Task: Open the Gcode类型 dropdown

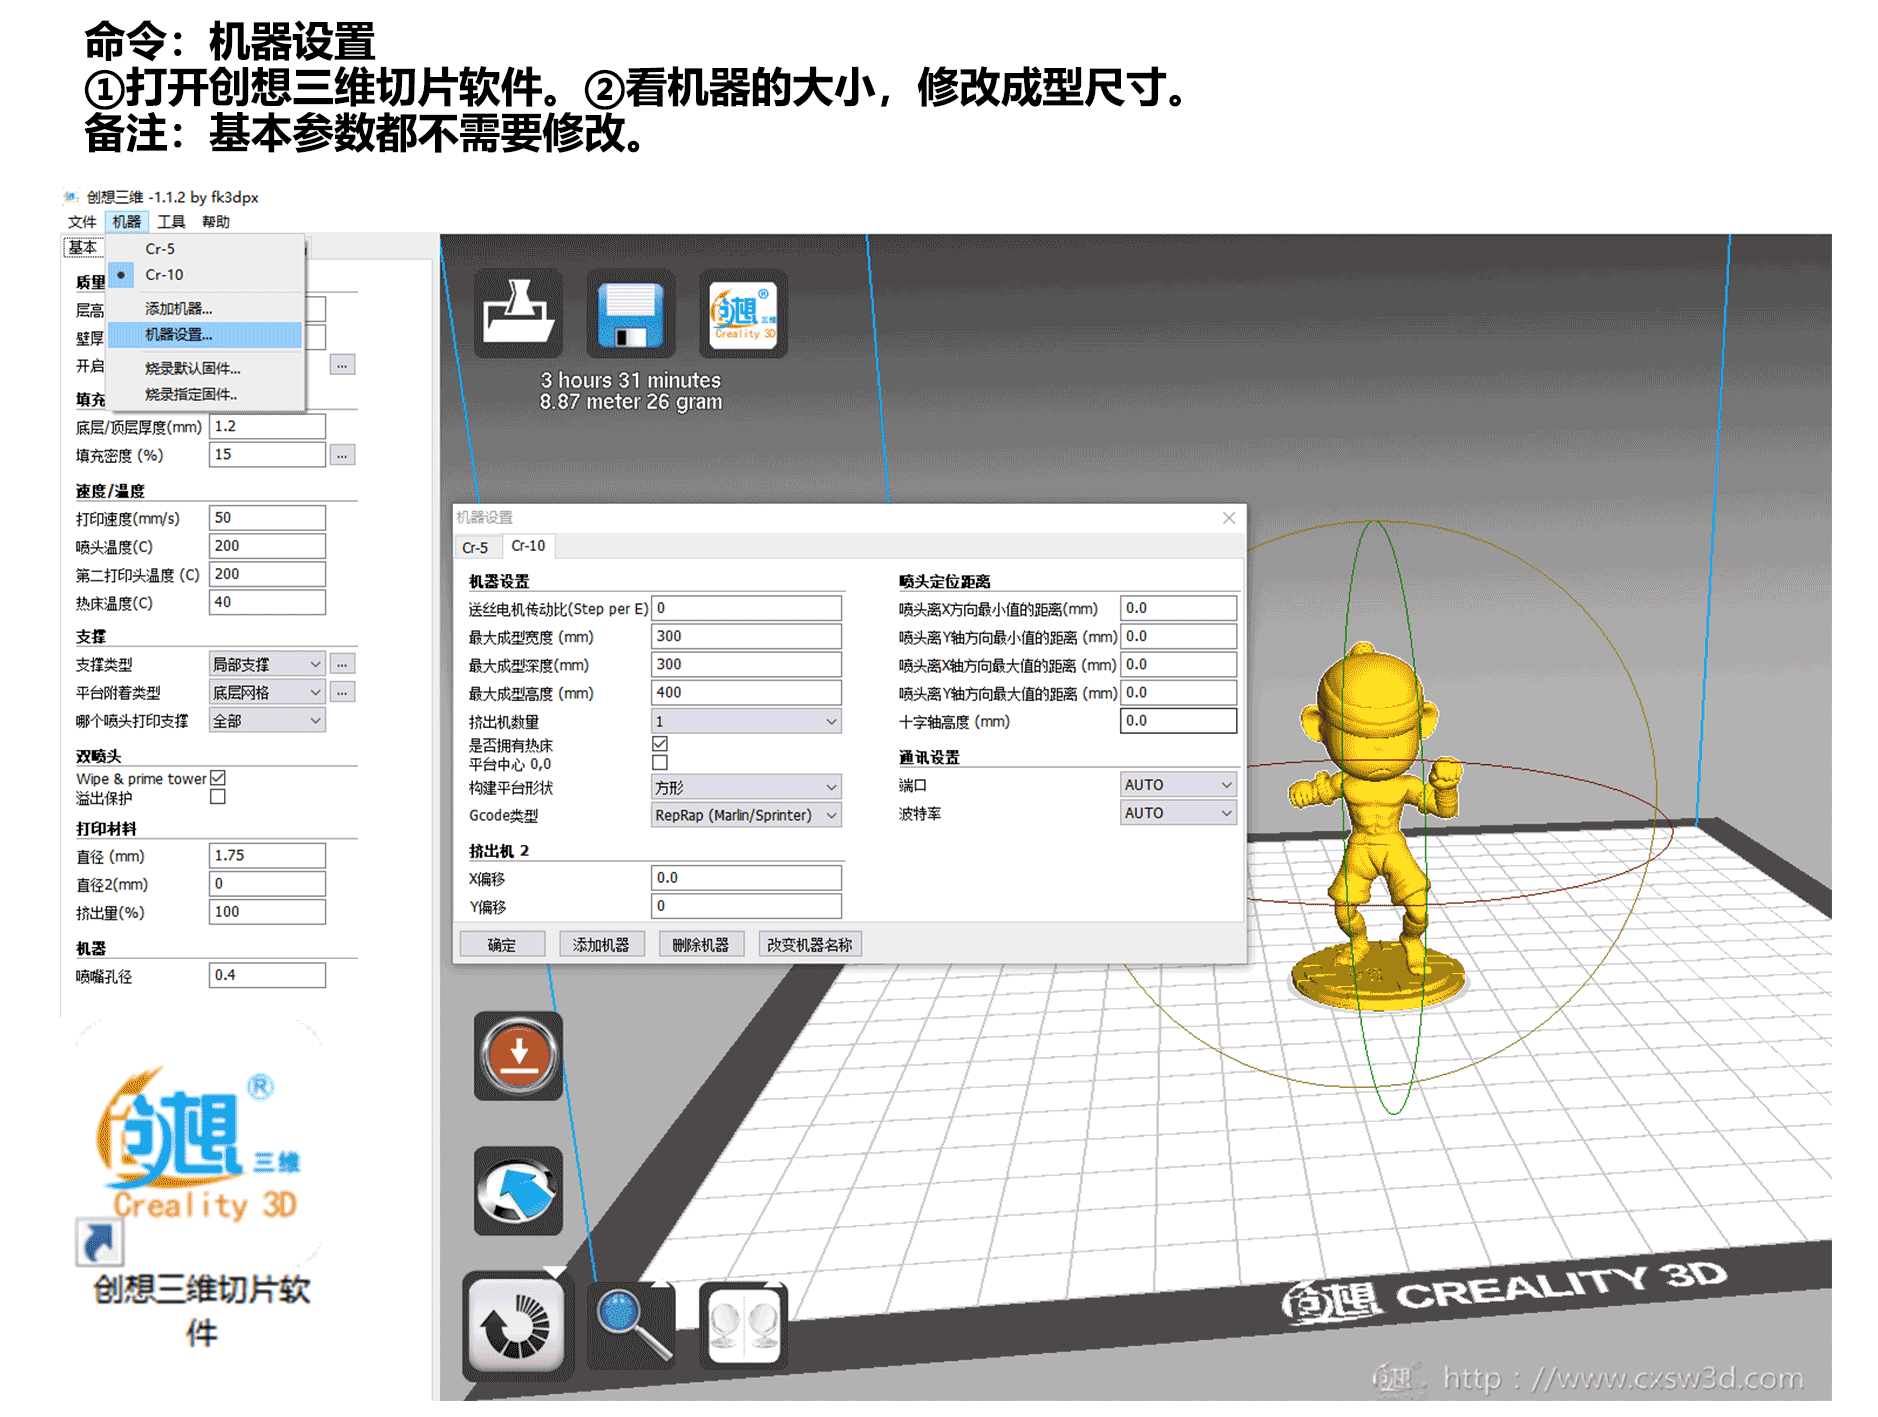Action: [746, 815]
